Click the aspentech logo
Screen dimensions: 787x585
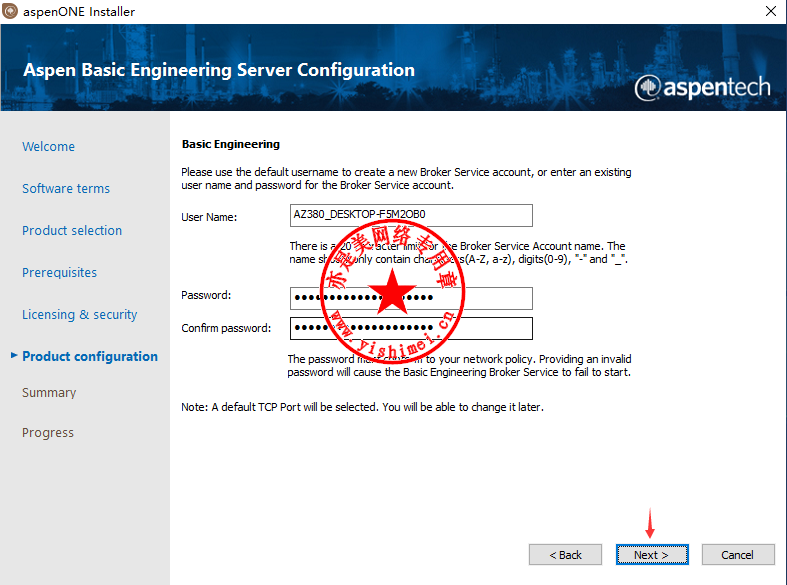coord(702,88)
